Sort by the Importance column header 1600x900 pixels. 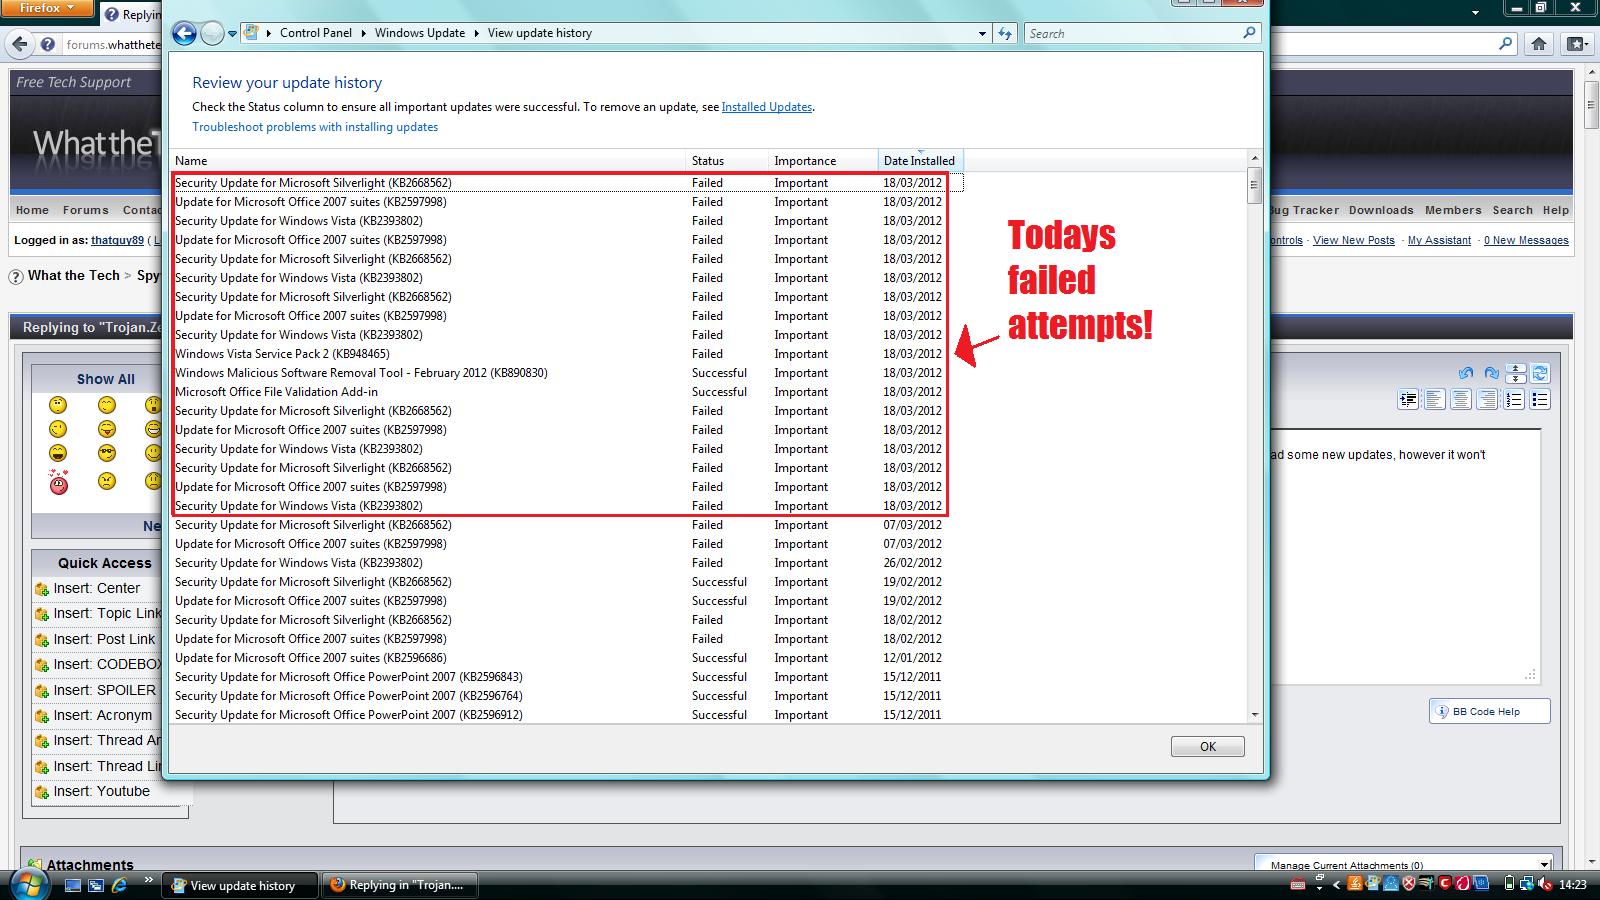point(823,160)
